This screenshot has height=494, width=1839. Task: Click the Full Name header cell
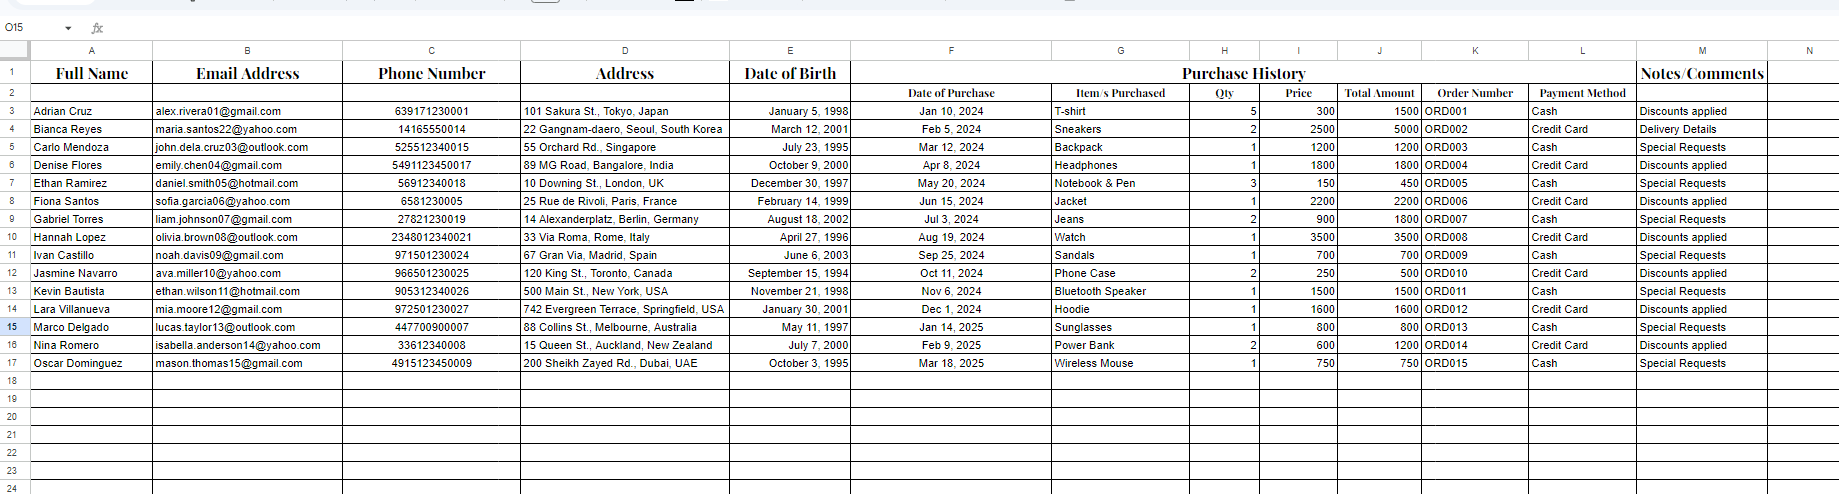click(x=92, y=73)
